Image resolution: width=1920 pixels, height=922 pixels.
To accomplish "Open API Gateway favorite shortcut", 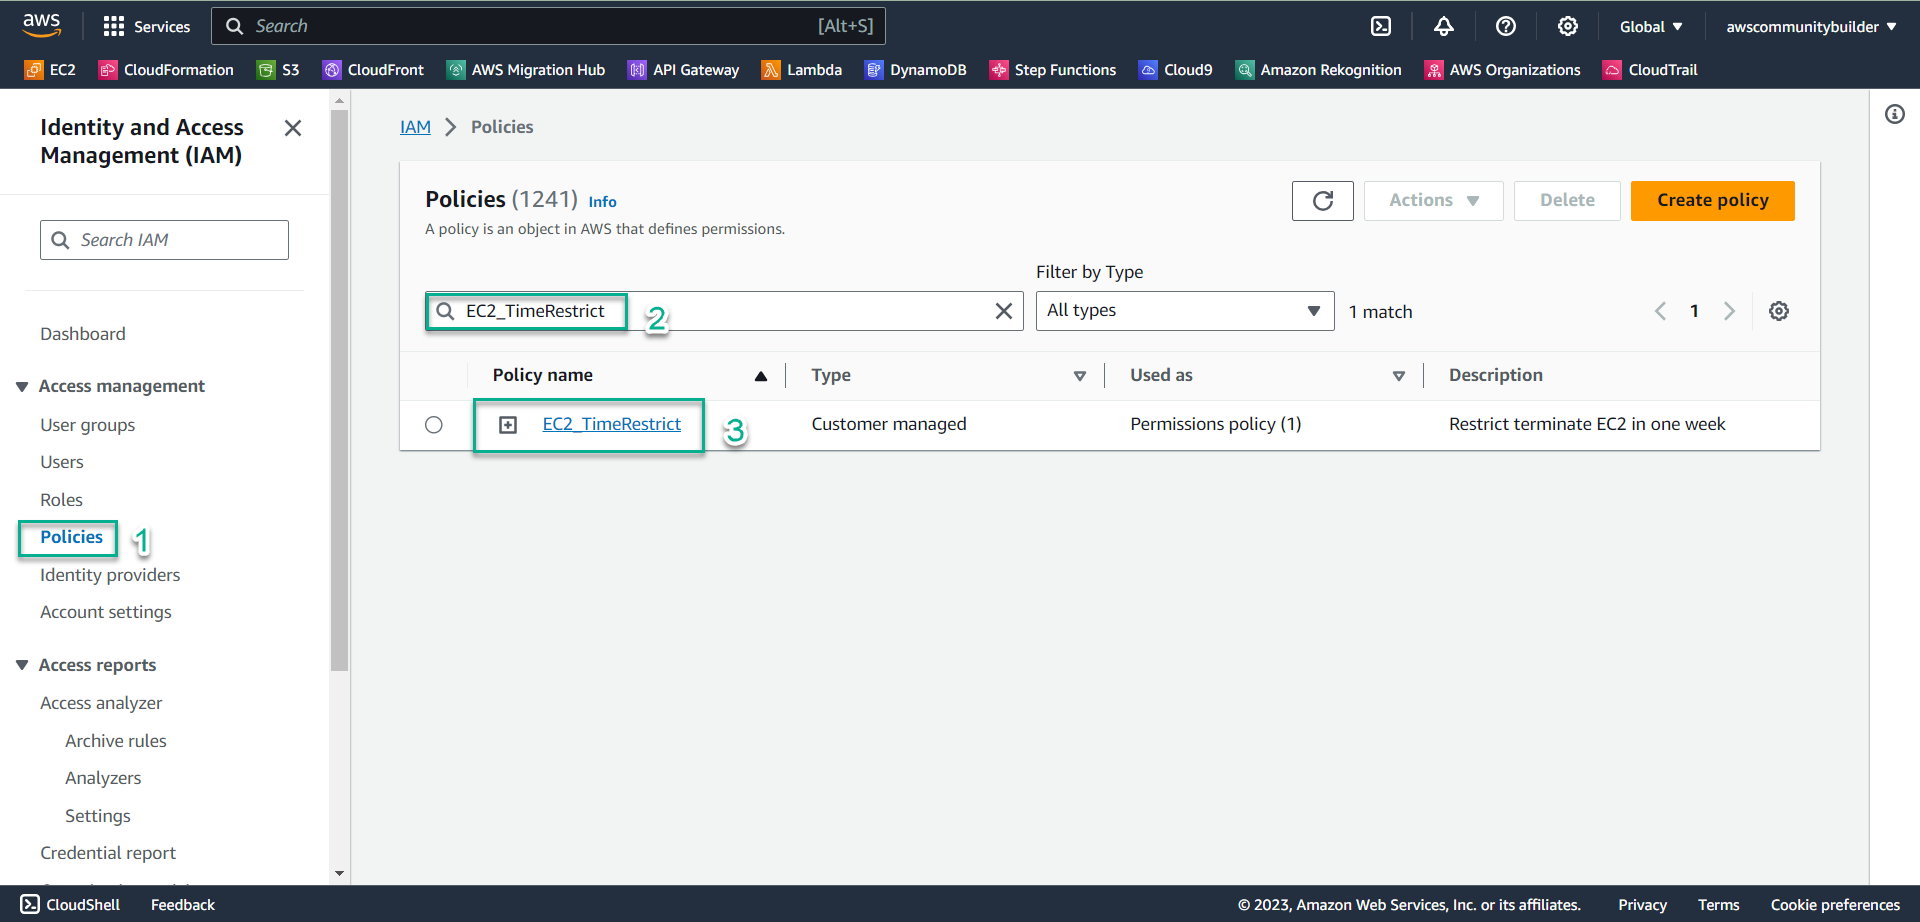I will pos(683,70).
